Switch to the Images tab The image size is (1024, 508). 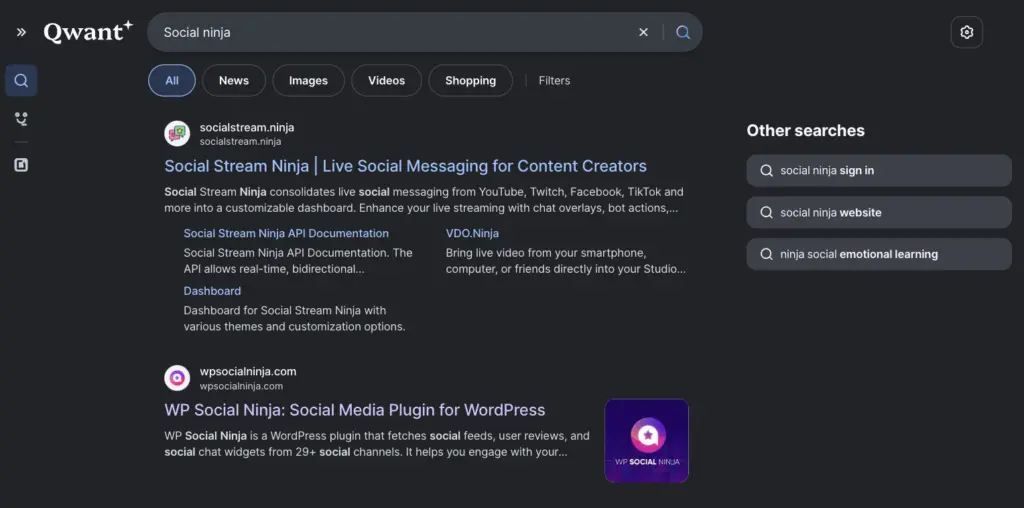[x=308, y=80]
